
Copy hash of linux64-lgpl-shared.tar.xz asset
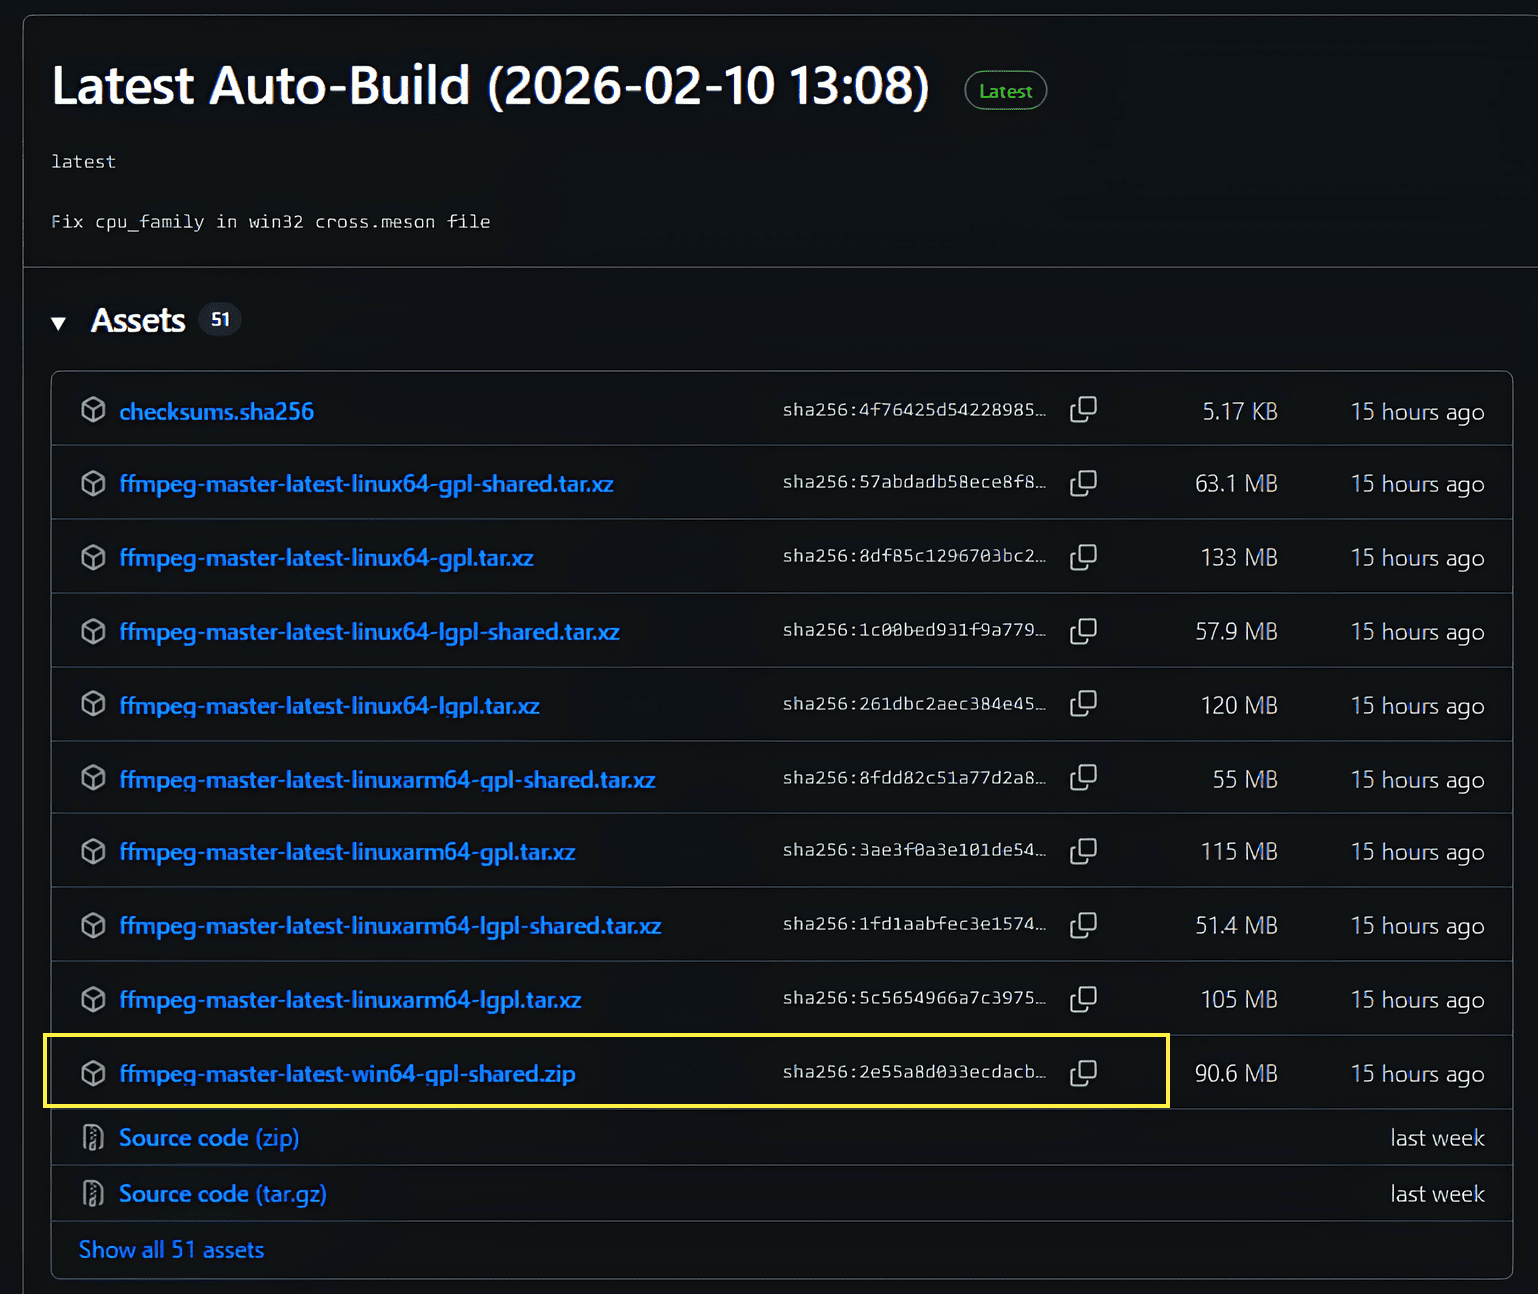[1083, 632]
